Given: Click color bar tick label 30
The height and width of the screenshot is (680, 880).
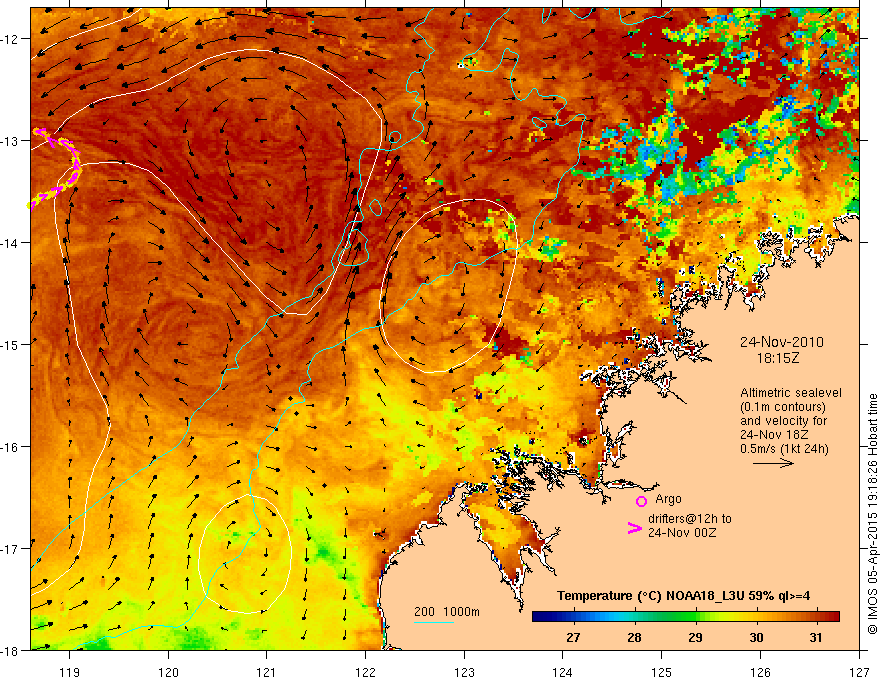Looking at the screenshot, I should pos(757,637).
